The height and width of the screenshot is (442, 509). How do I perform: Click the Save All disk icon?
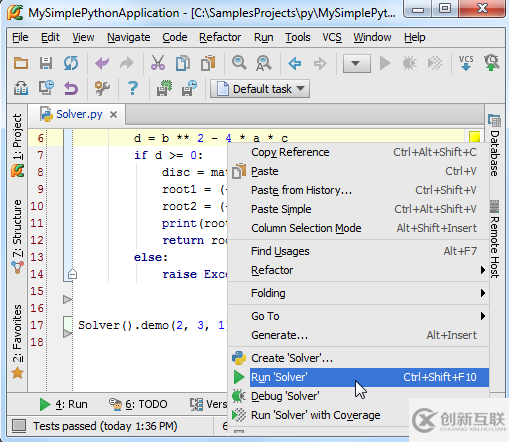coord(46,63)
